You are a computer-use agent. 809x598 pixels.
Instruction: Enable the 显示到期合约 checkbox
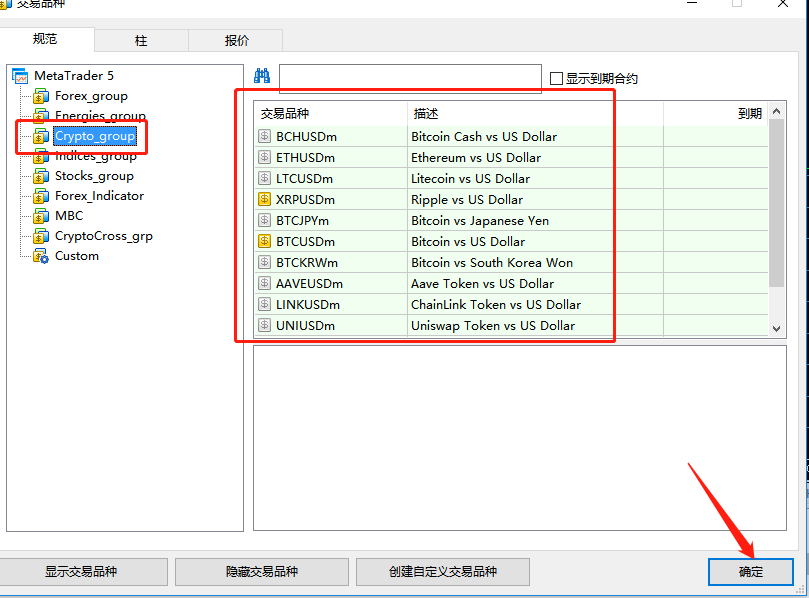tap(556, 78)
